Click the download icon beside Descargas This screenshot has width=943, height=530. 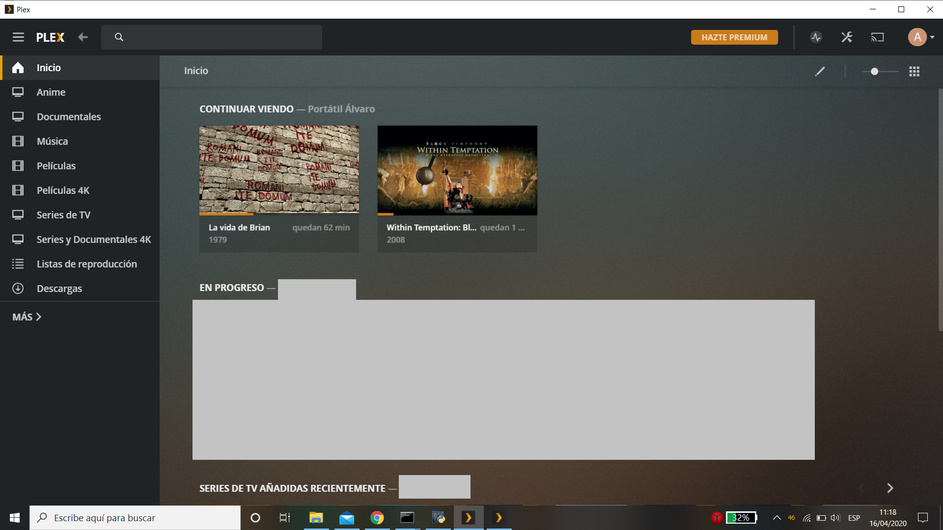[18, 289]
